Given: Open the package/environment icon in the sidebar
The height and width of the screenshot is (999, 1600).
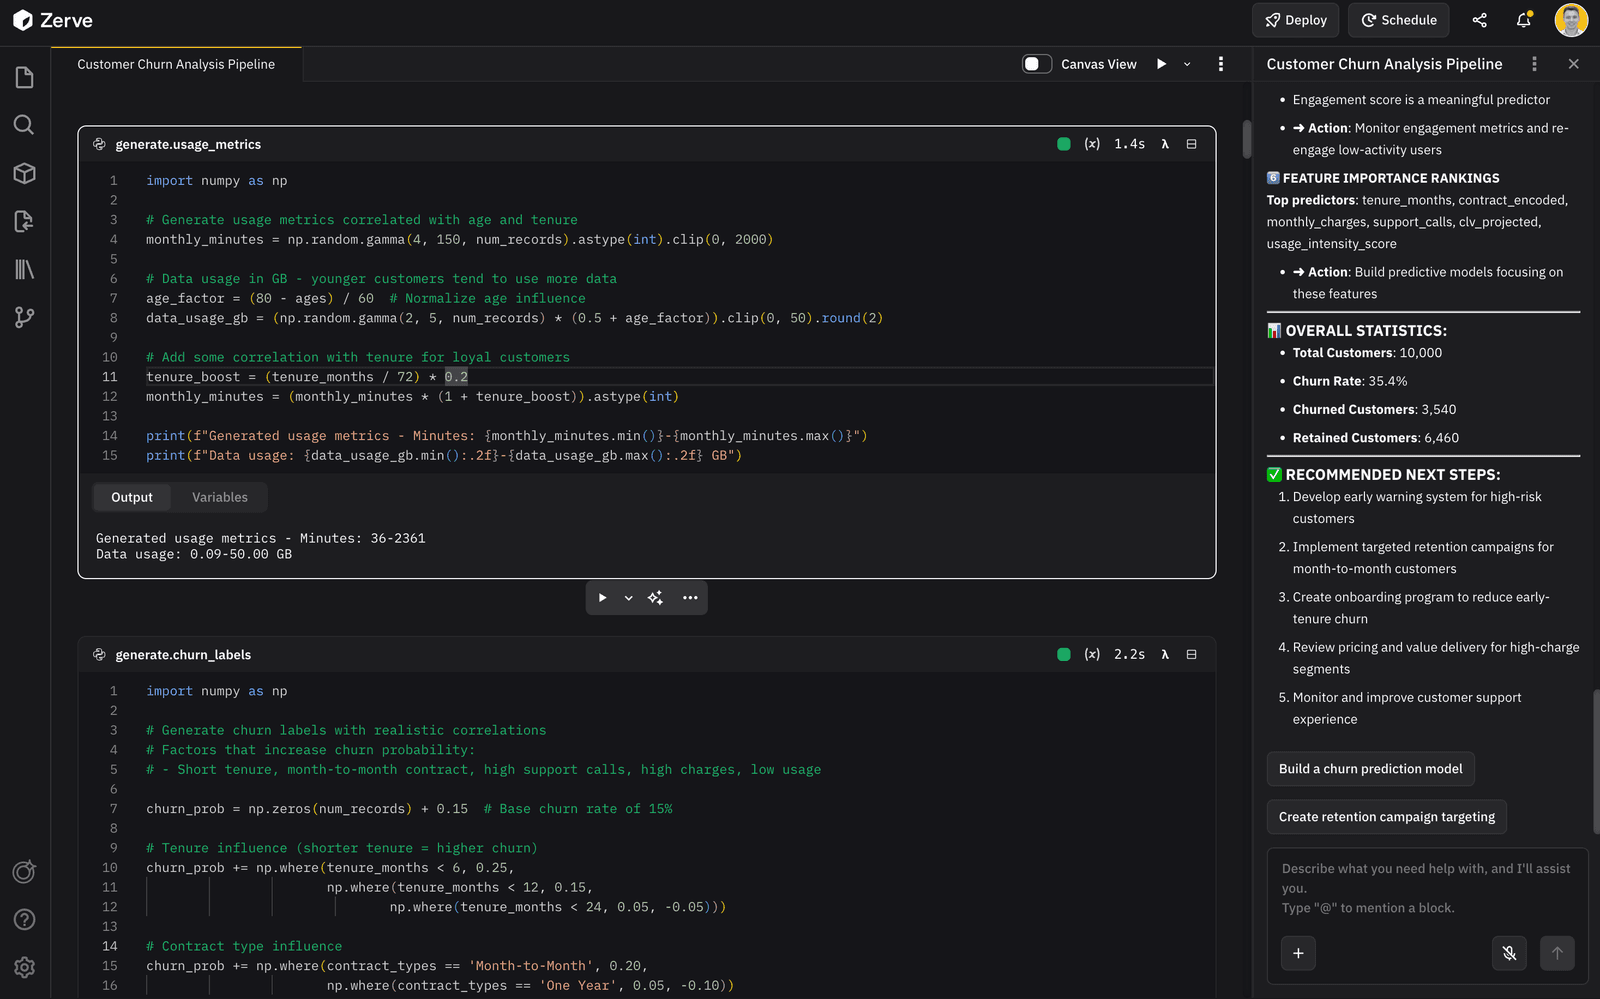Looking at the screenshot, I should point(24,173).
